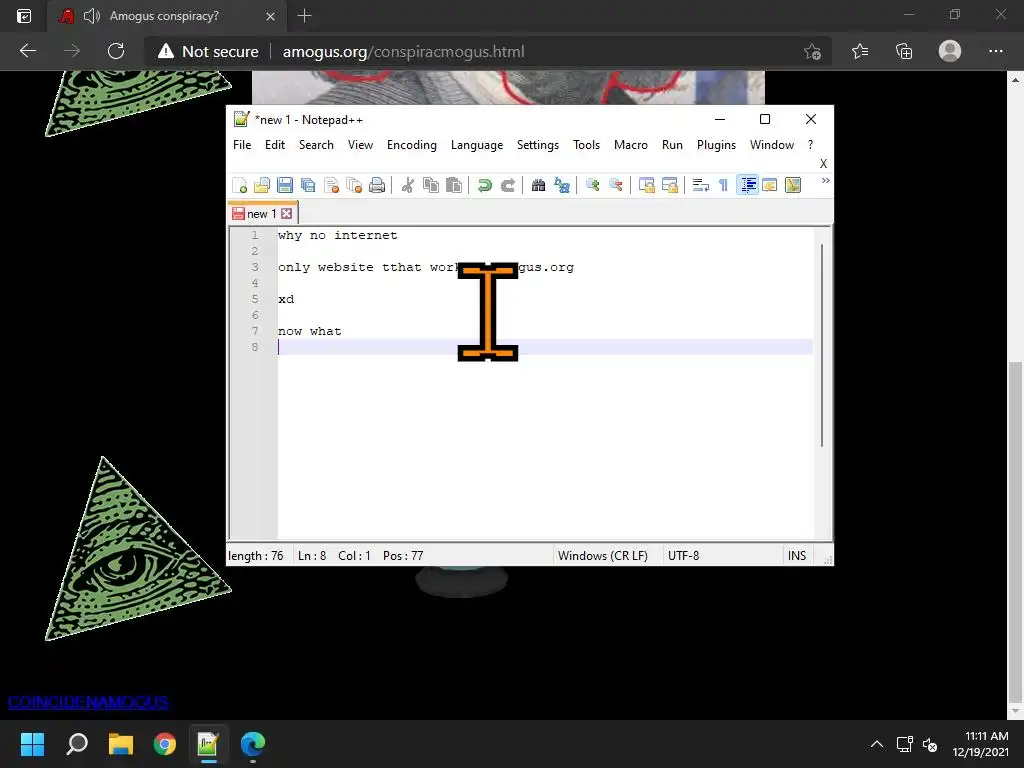Toggle Word Wrap in the toolbar
This screenshot has width=1024, height=768.
click(x=701, y=185)
